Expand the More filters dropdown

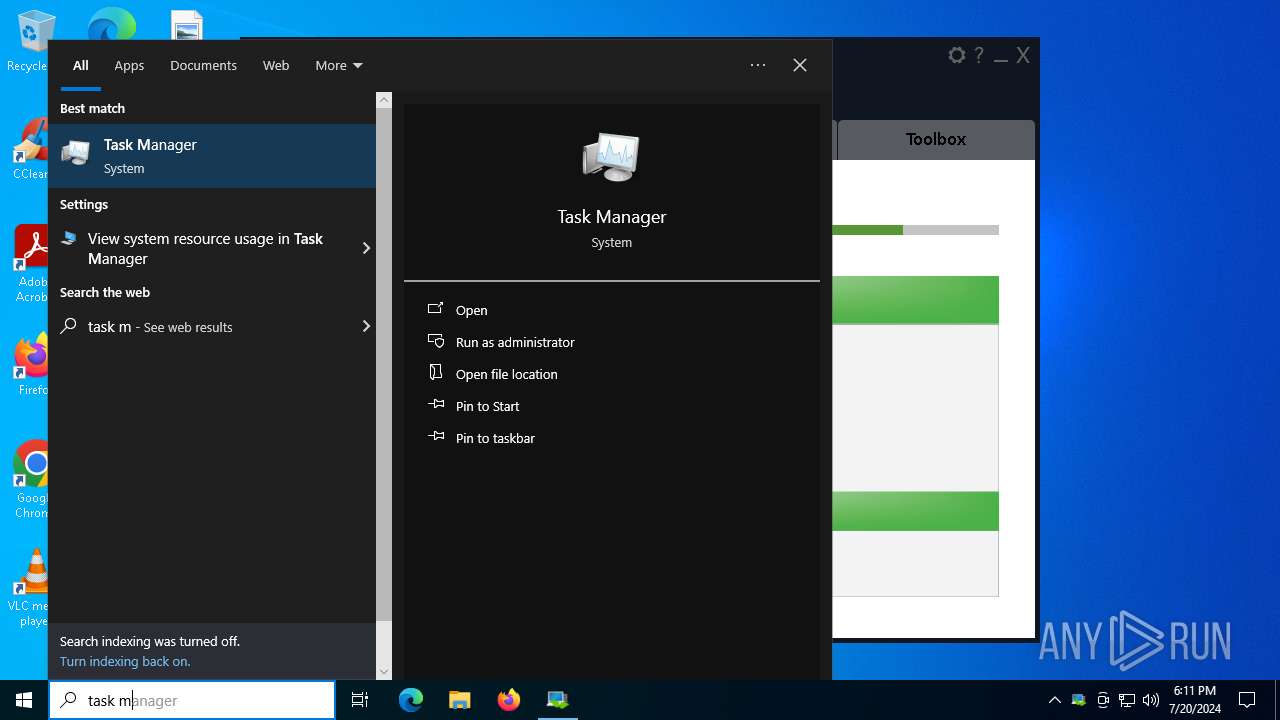point(338,65)
